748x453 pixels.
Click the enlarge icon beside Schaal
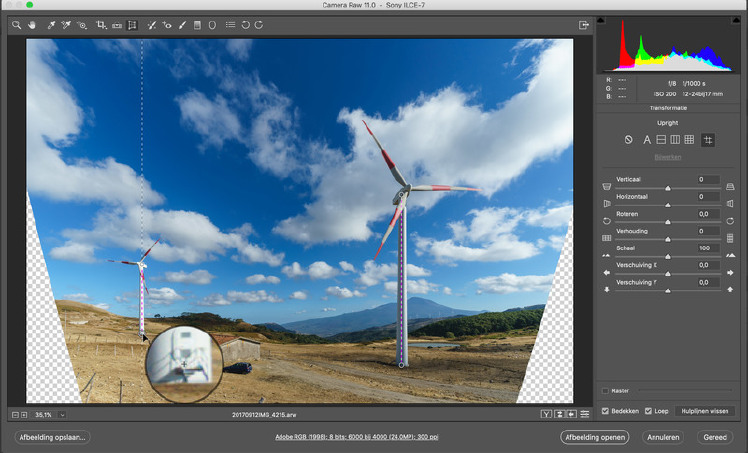[x=730, y=255]
